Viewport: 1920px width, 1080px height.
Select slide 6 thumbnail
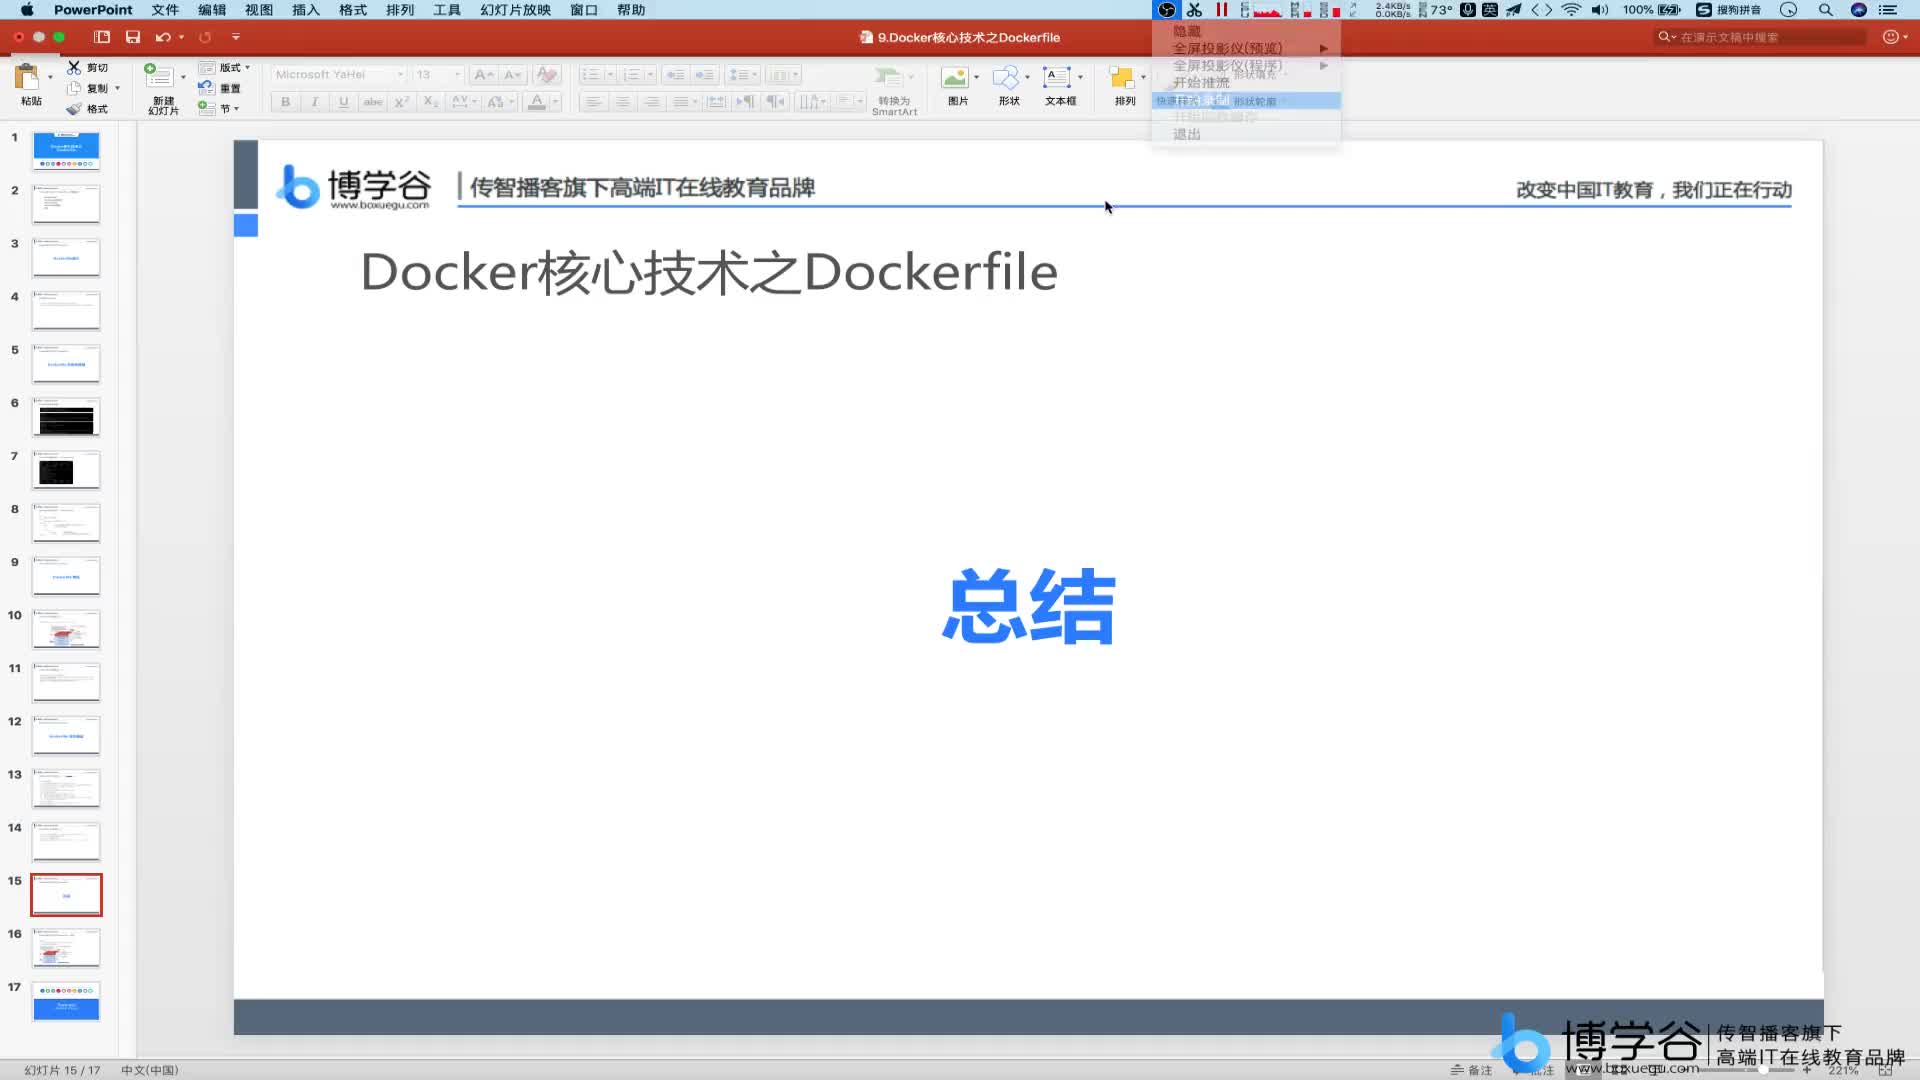pyautogui.click(x=66, y=417)
